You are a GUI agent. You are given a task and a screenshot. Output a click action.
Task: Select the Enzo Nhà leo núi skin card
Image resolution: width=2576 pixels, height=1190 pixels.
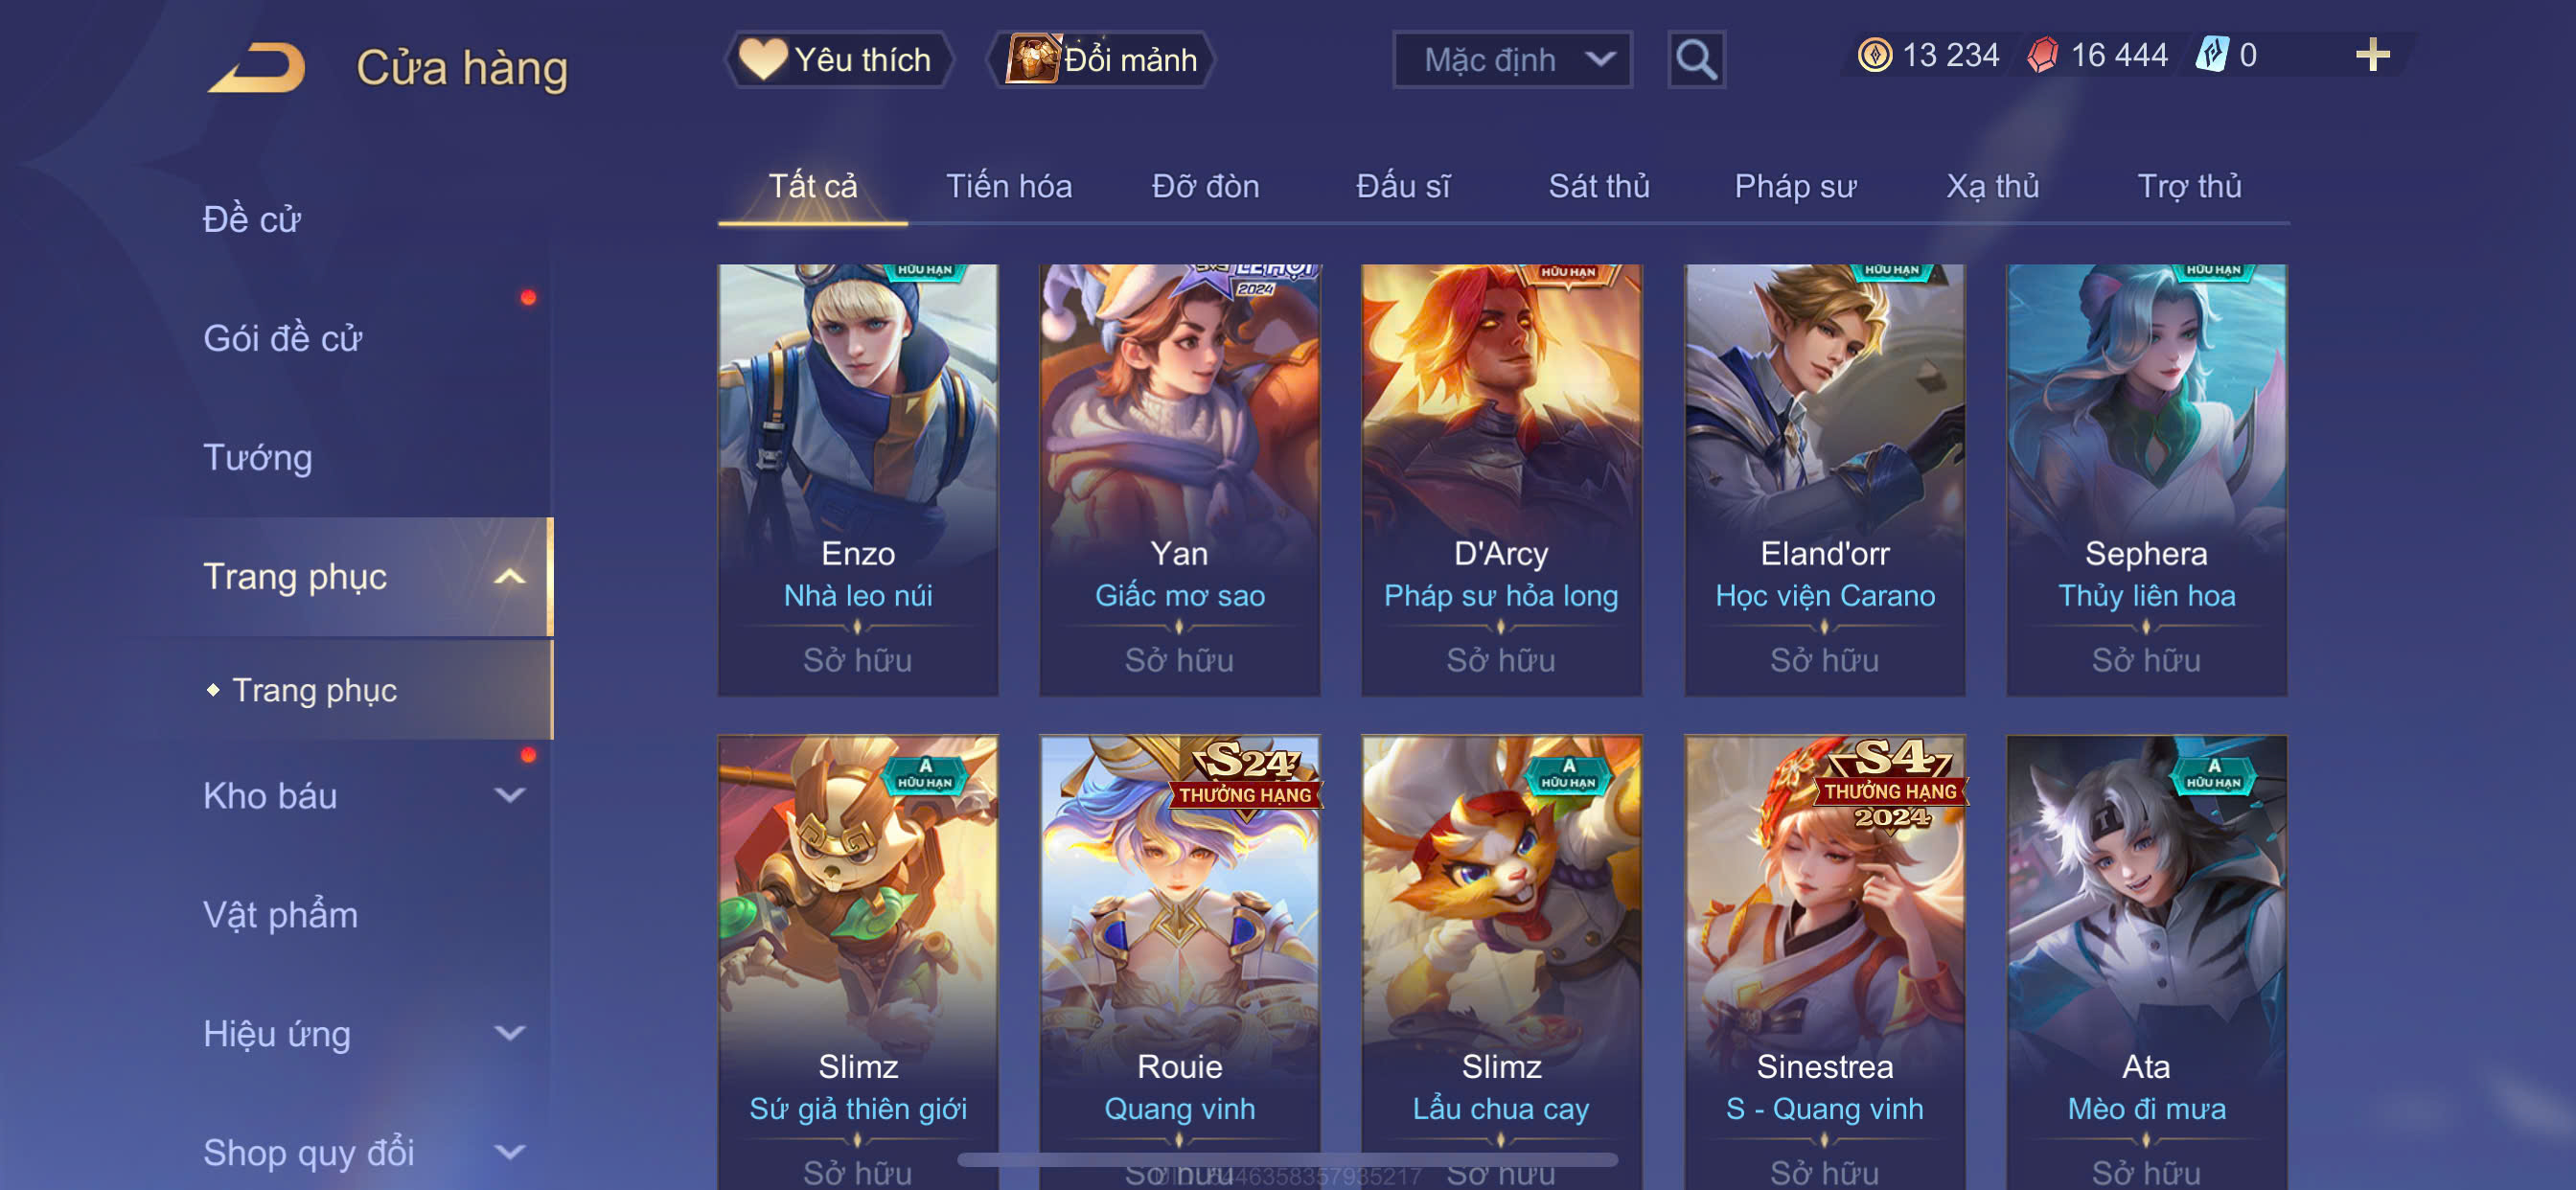[x=857, y=480]
